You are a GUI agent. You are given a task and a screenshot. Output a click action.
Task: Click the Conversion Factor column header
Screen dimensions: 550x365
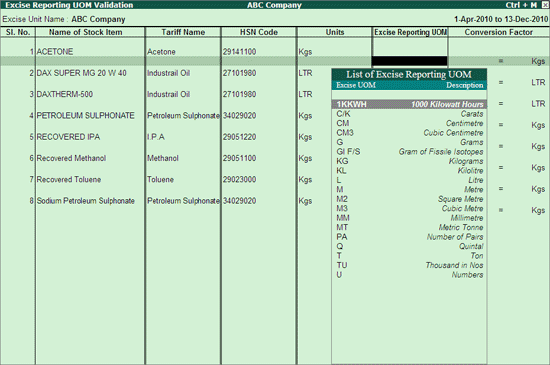pos(498,32)
